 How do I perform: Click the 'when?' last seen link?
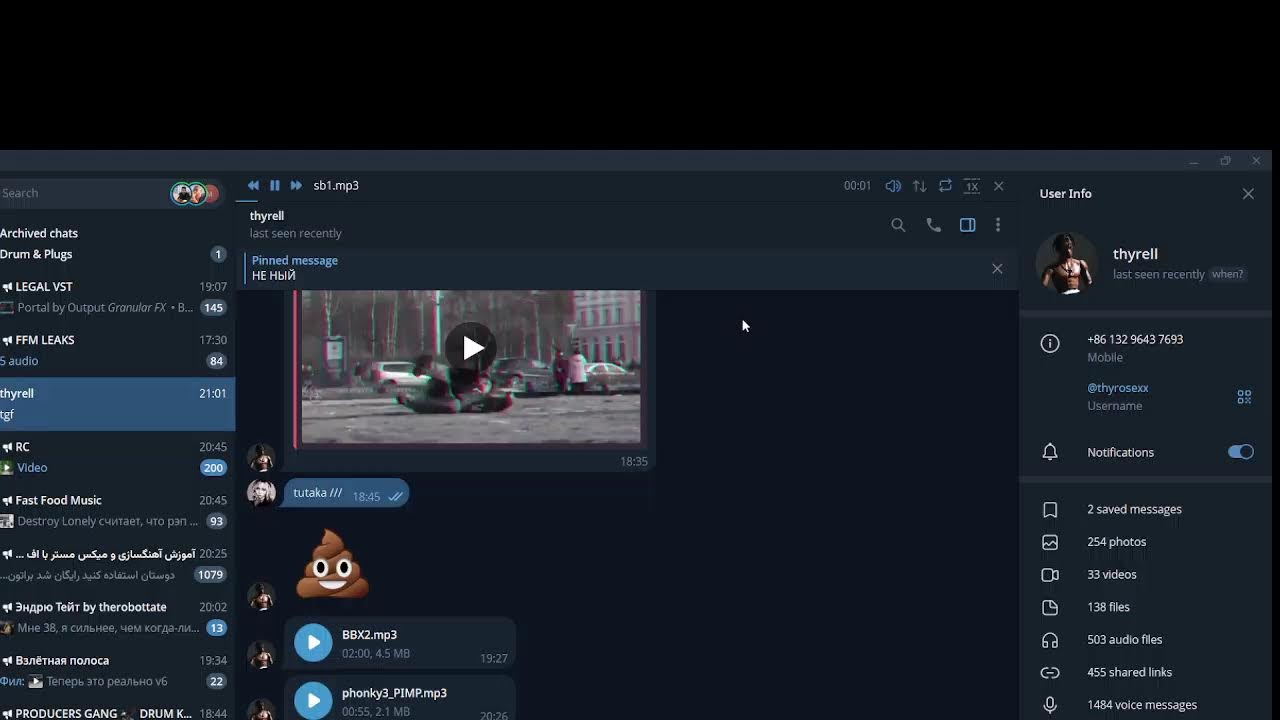click(x=1227, y=274)
